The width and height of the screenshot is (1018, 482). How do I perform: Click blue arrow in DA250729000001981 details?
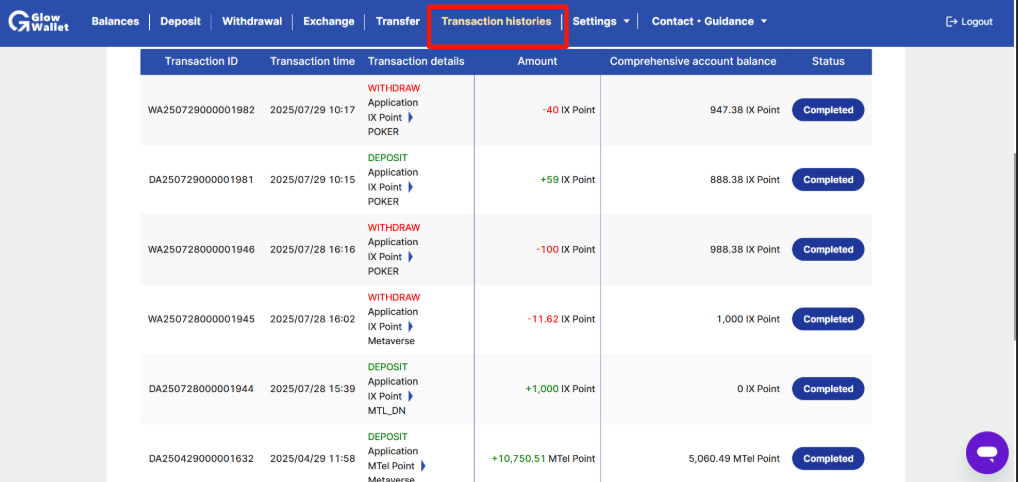[410, 187]
